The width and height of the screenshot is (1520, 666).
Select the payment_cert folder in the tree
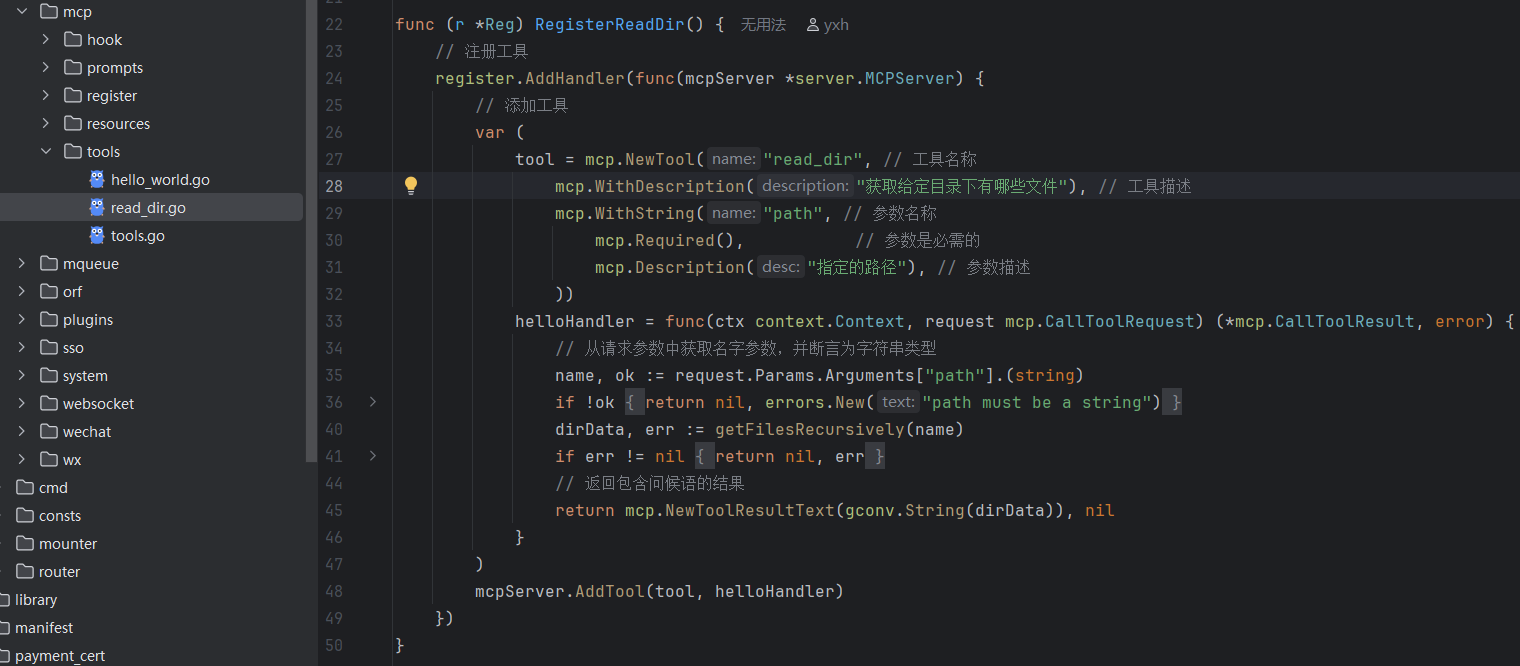(60, 656)
